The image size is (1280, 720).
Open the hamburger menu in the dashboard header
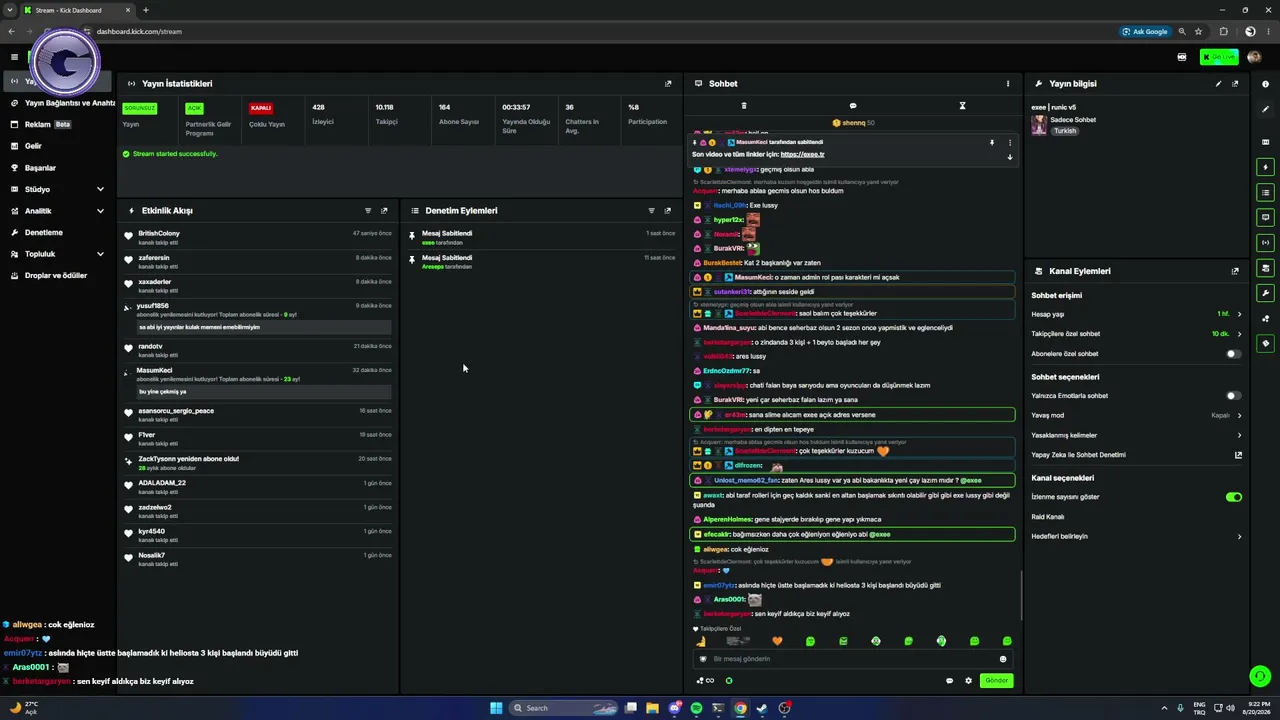[14, 57]
